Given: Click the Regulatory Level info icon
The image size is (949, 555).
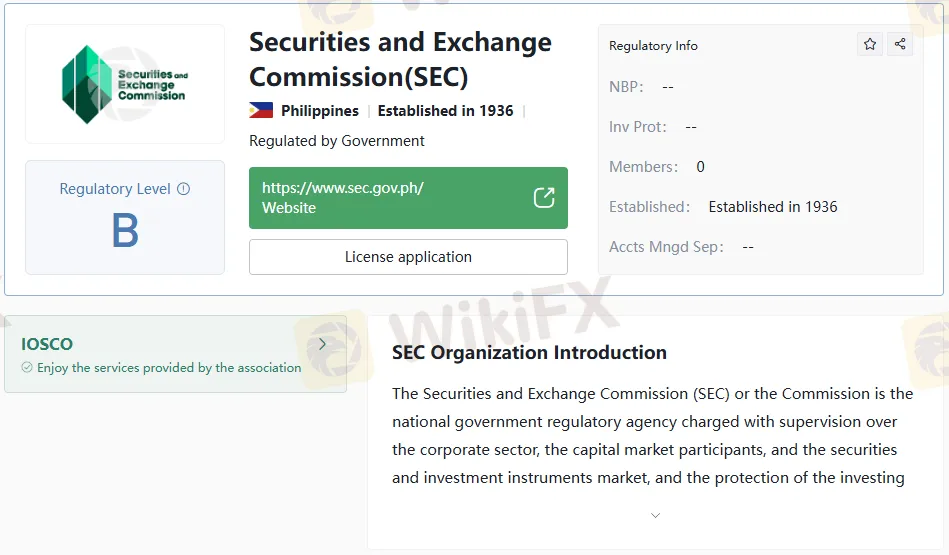Looking at the screenshot, I should pyautogui.click(x=183, y=189).
